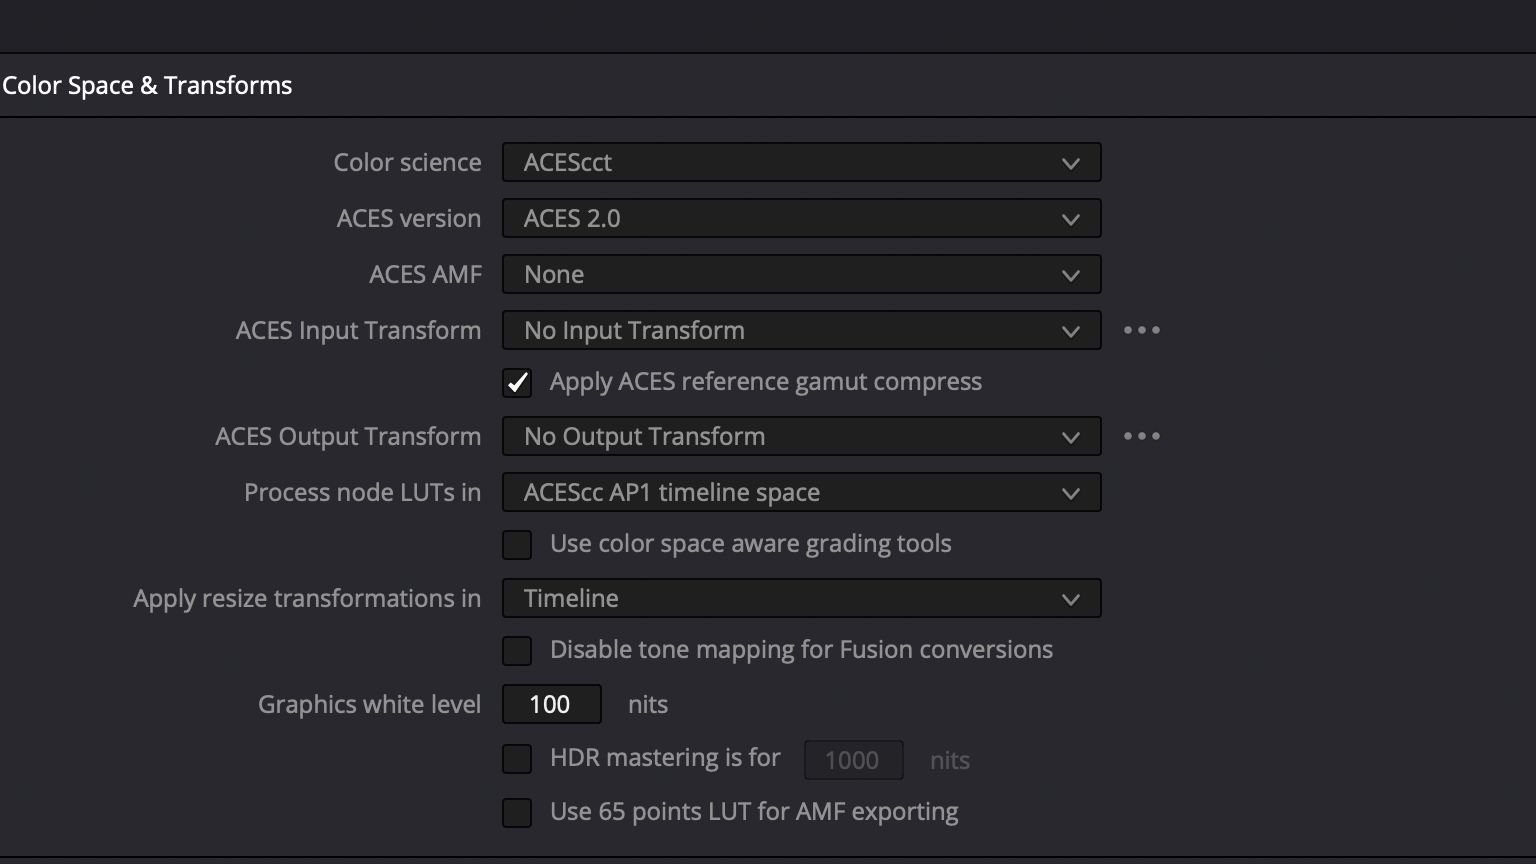1536x864 pixels.
Task: Check the HDR mastering is for checkbox
Action: tap(517, 759)
